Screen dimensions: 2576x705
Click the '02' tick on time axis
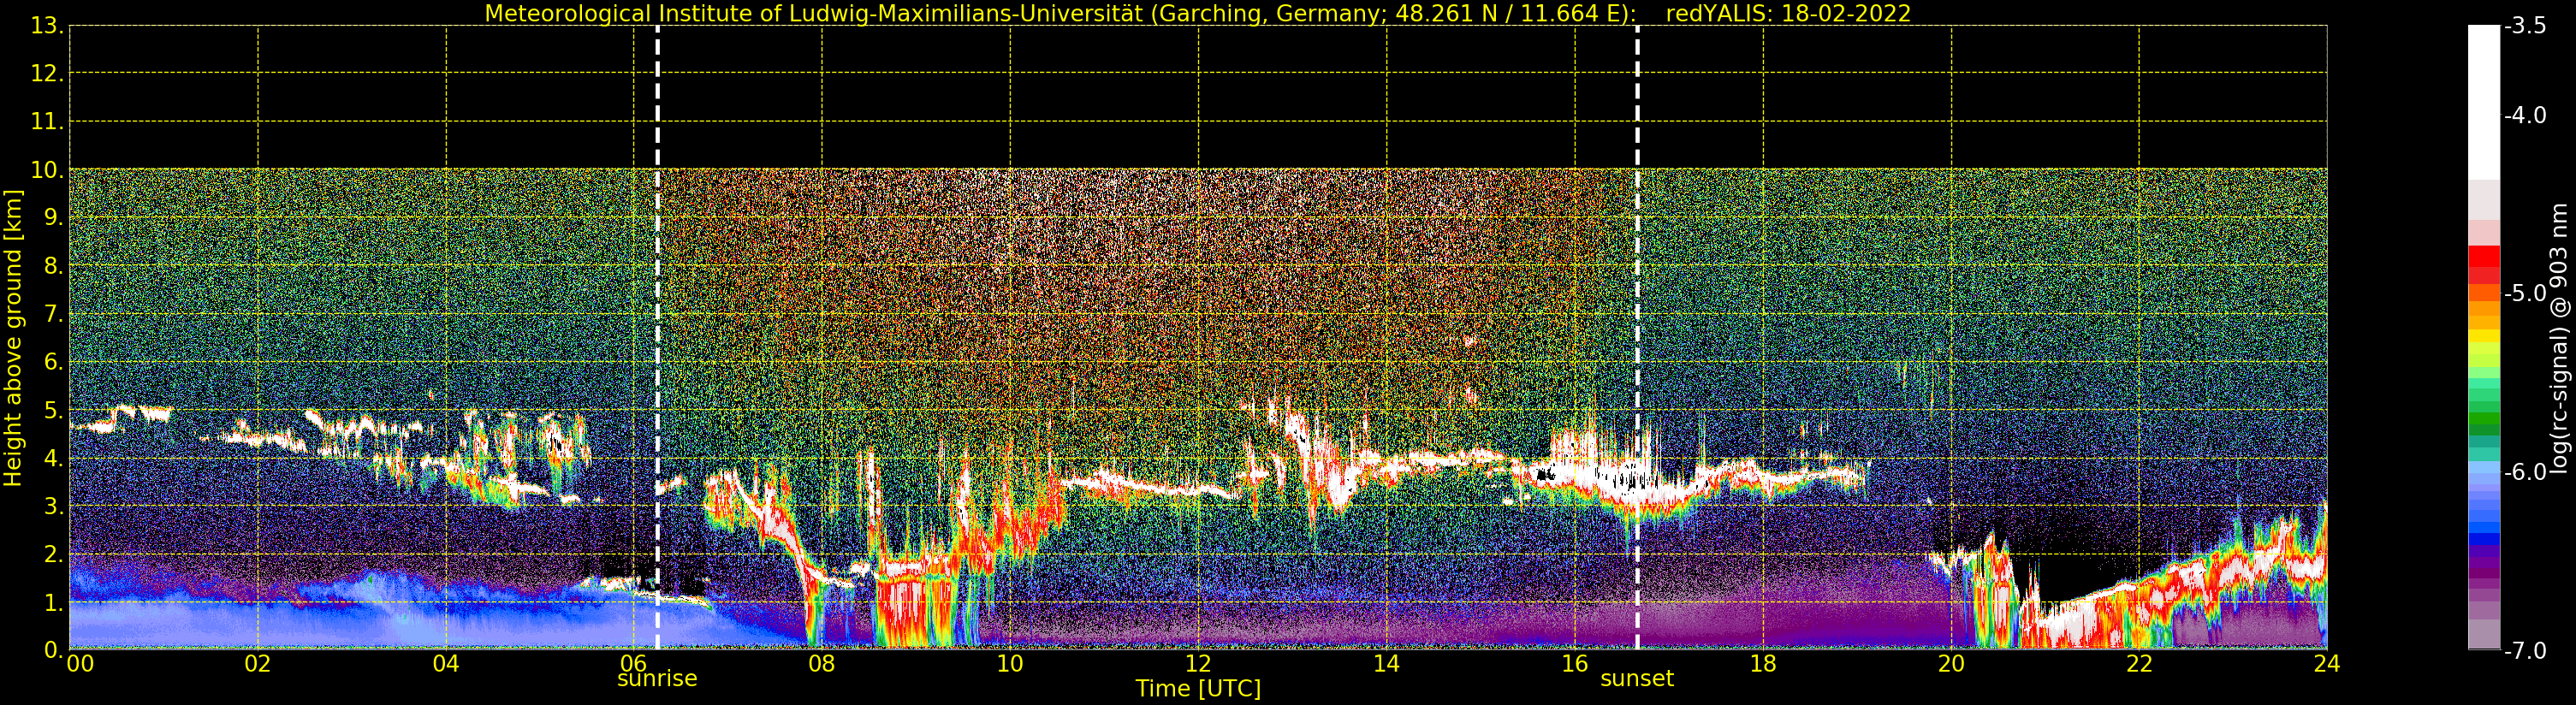tap(258, 664)
